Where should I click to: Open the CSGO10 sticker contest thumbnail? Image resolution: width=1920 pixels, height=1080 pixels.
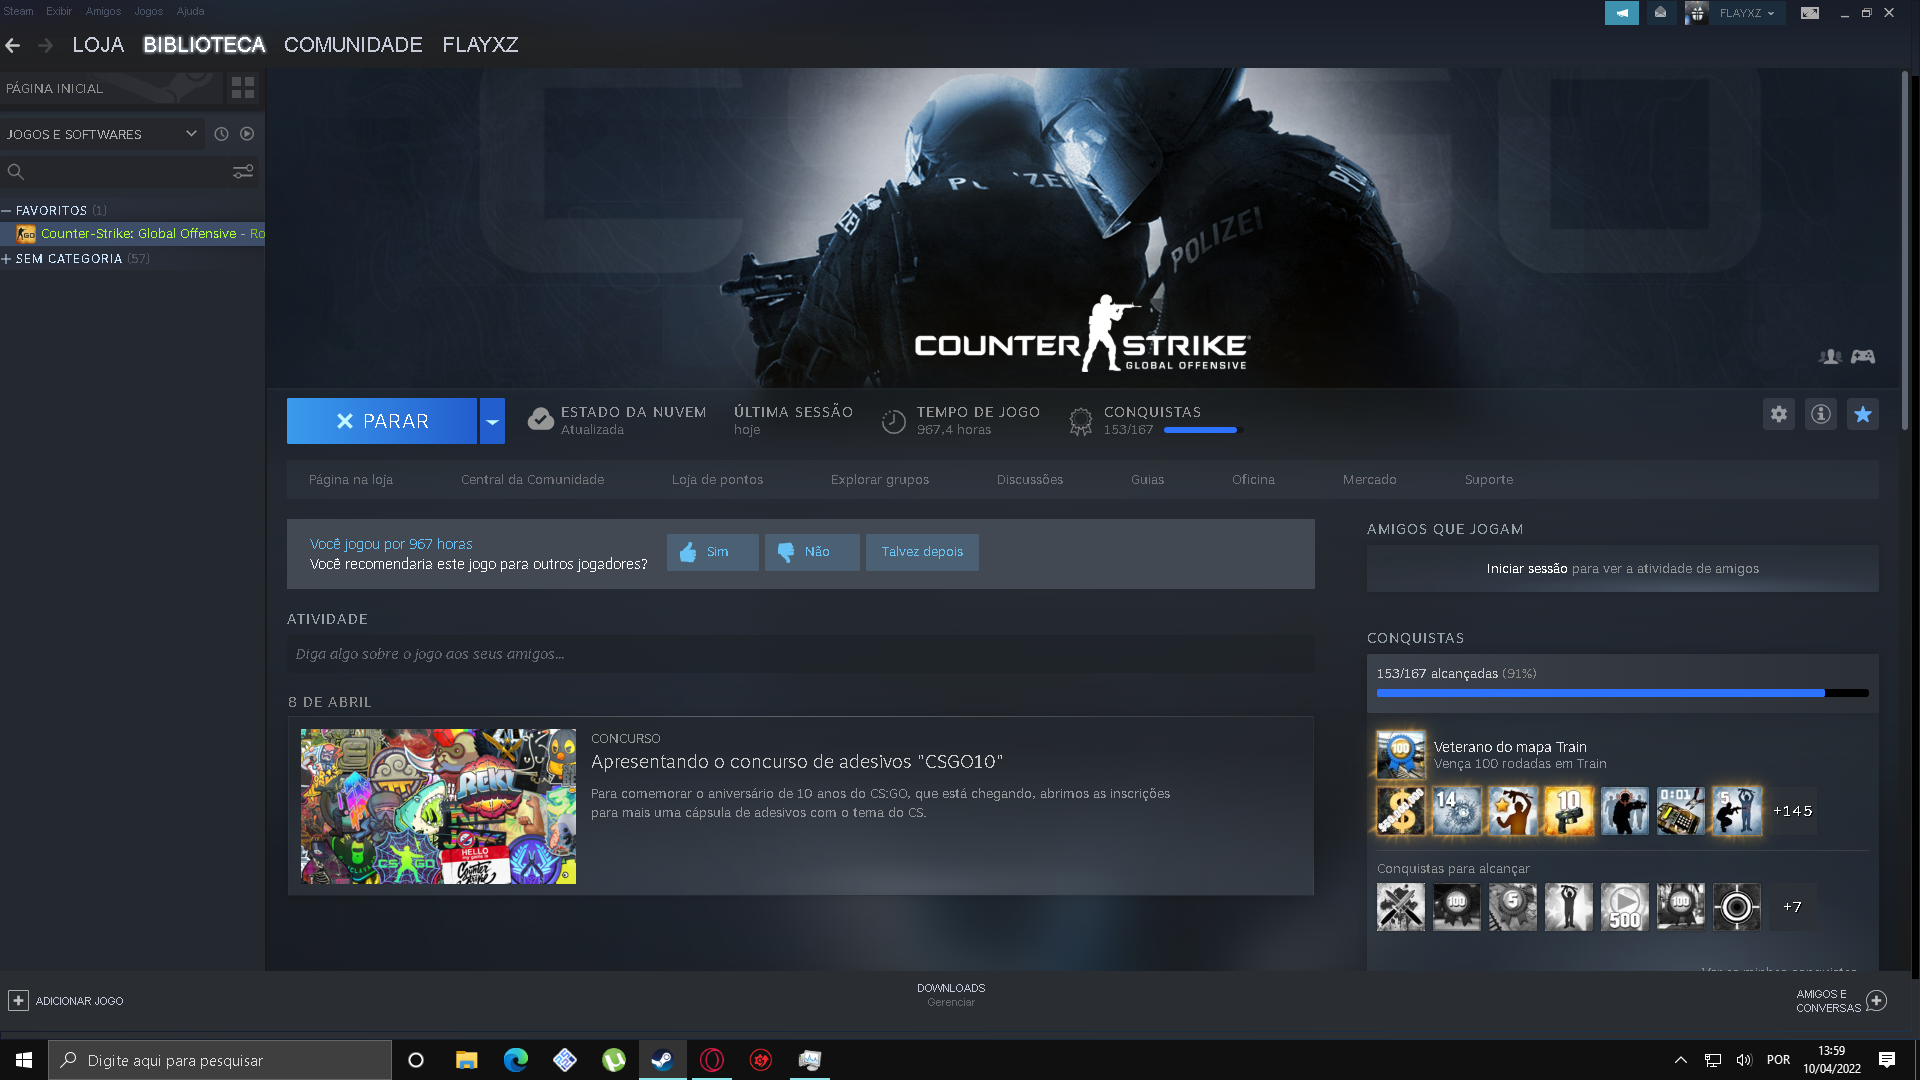coord(438,806)
